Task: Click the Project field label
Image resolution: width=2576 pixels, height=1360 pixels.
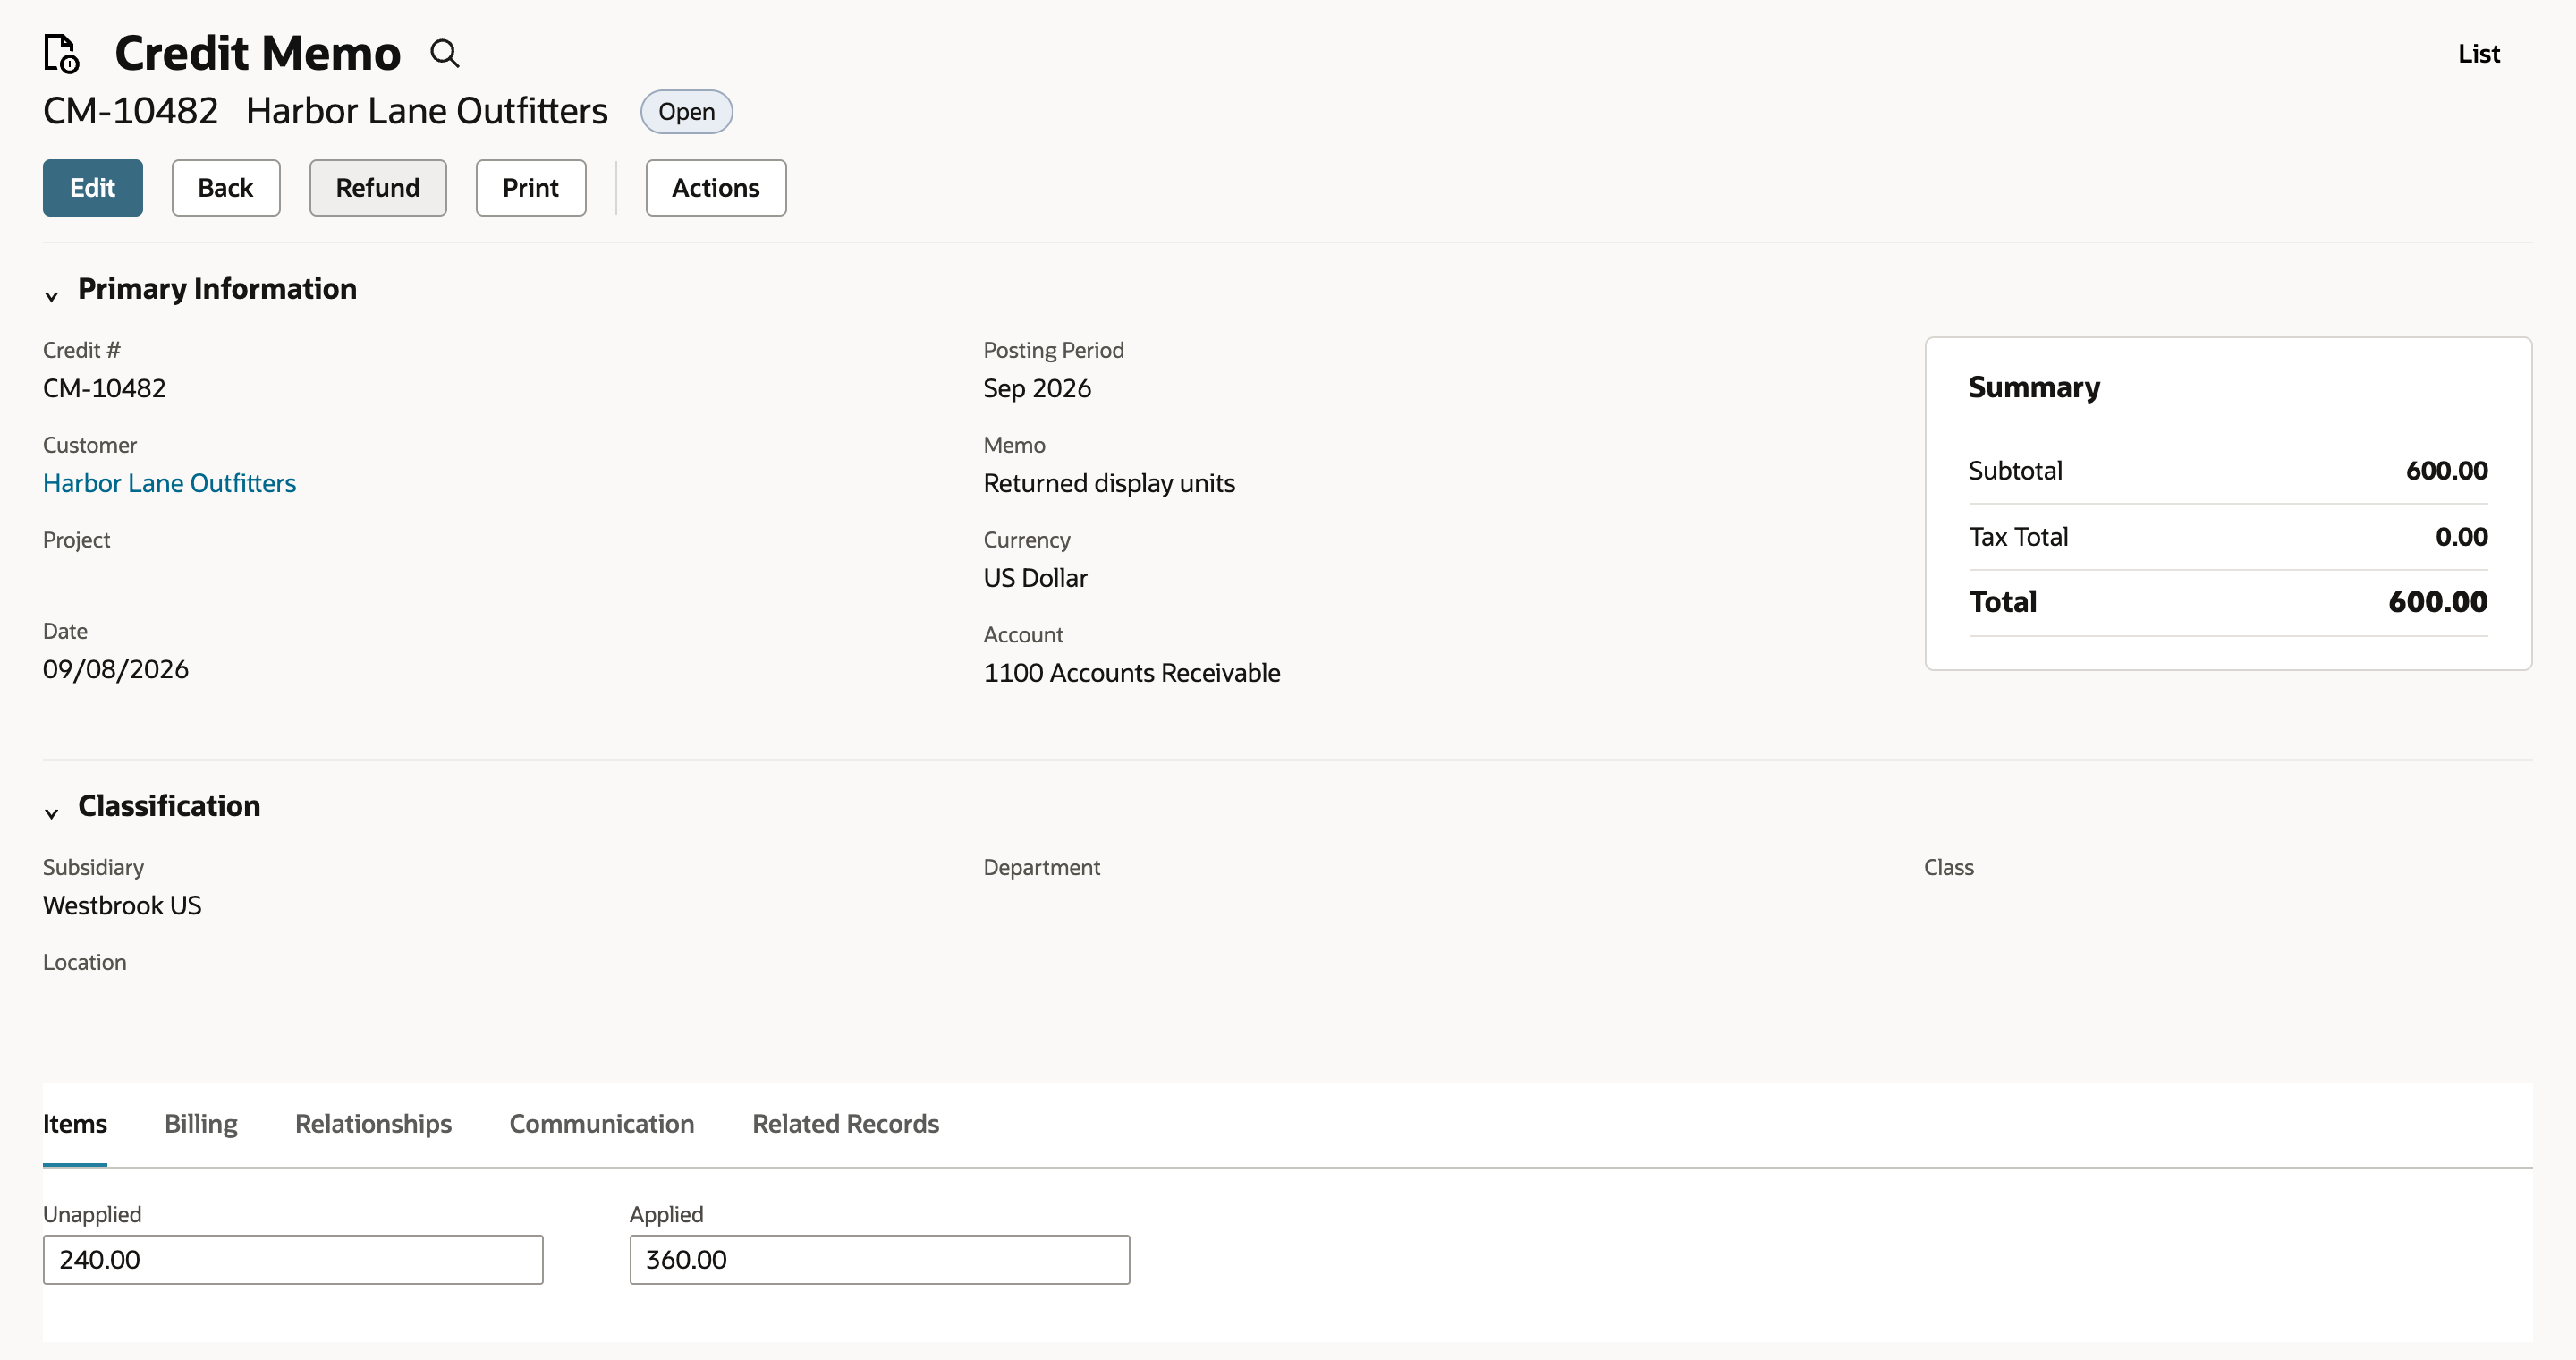Action: point(77,540)
